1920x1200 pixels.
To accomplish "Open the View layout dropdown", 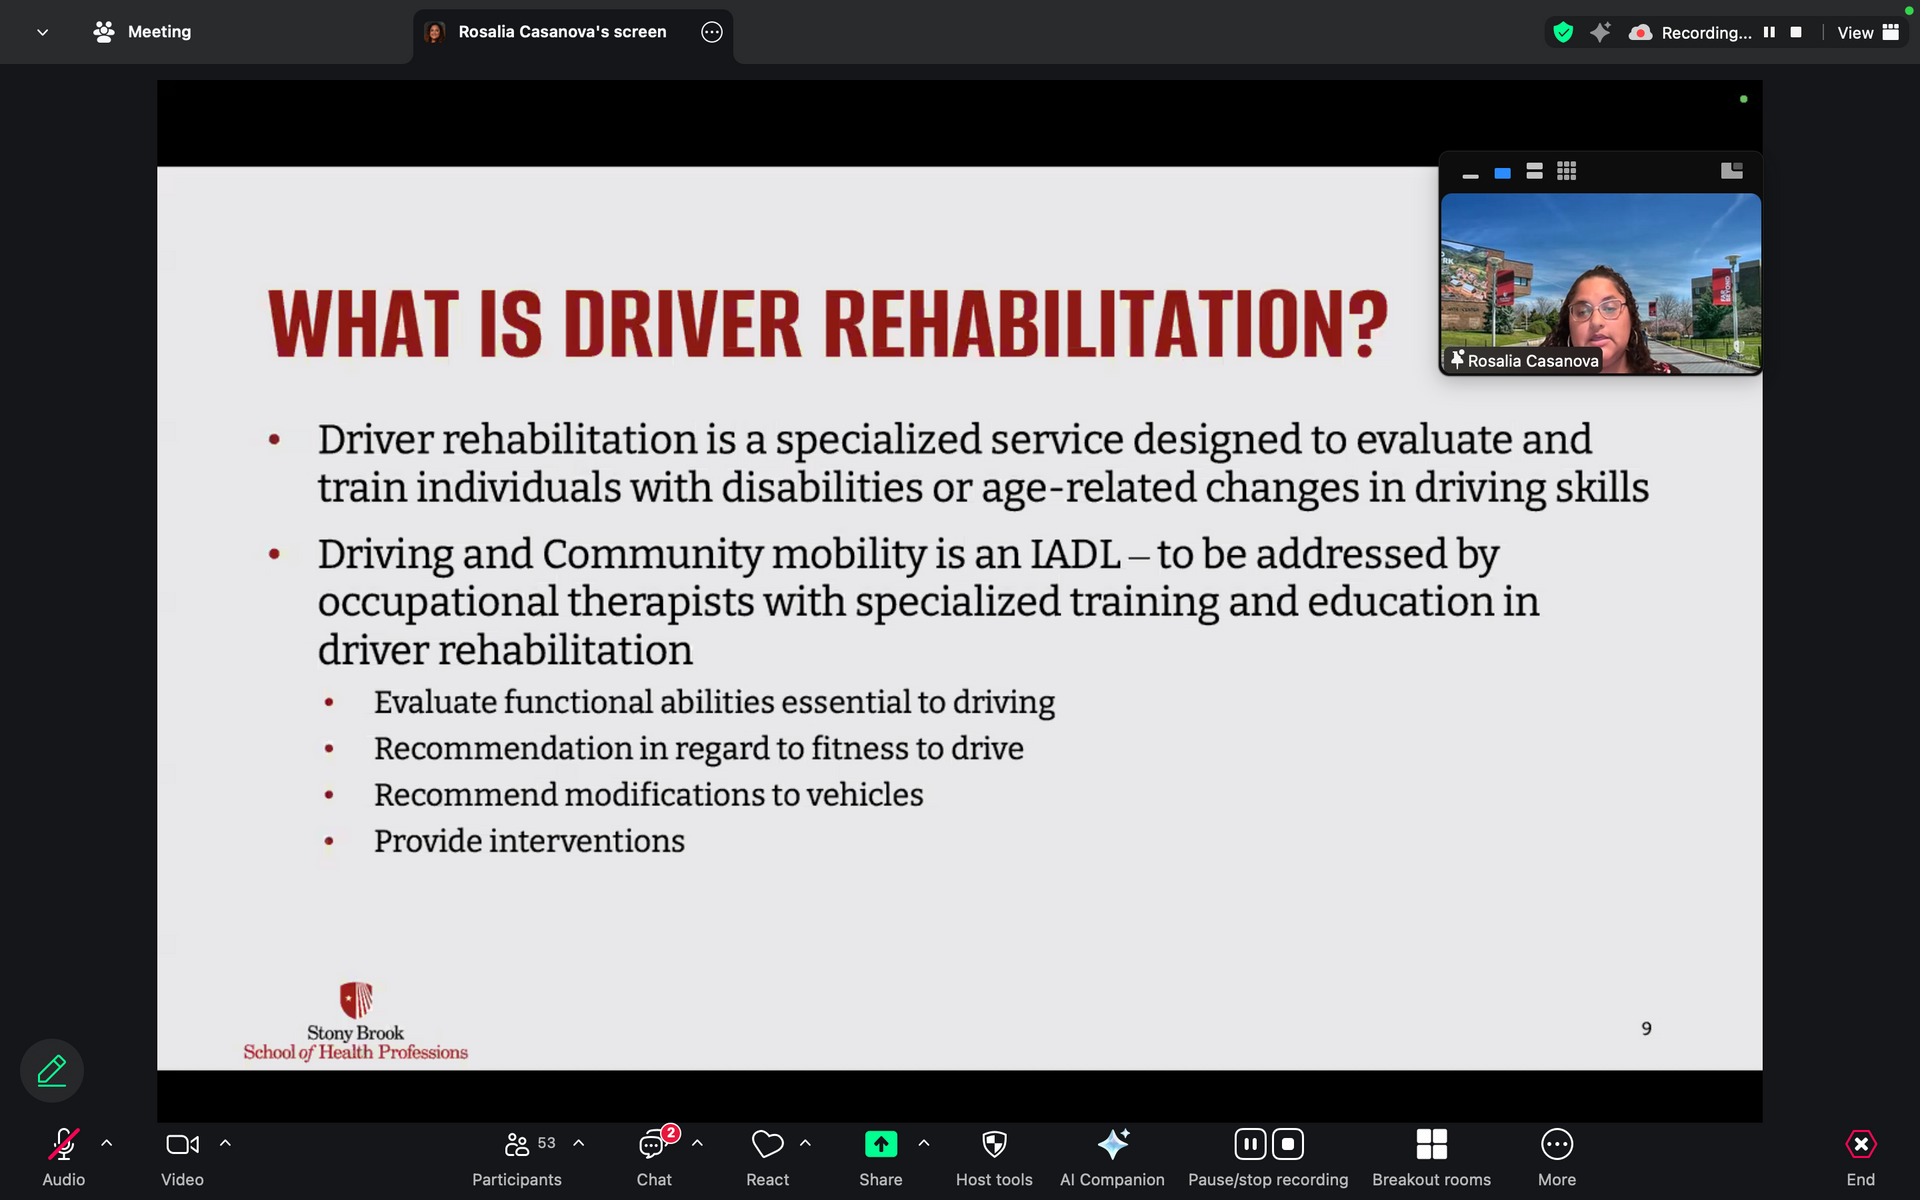I will click(1867, 32).
